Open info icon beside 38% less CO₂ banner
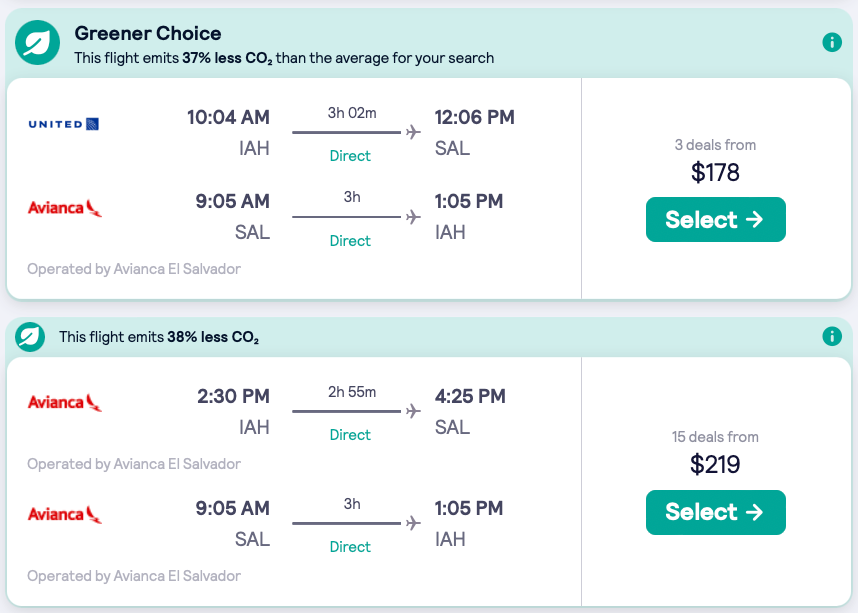Screen dimensions: 858x613 coord(831,336)
